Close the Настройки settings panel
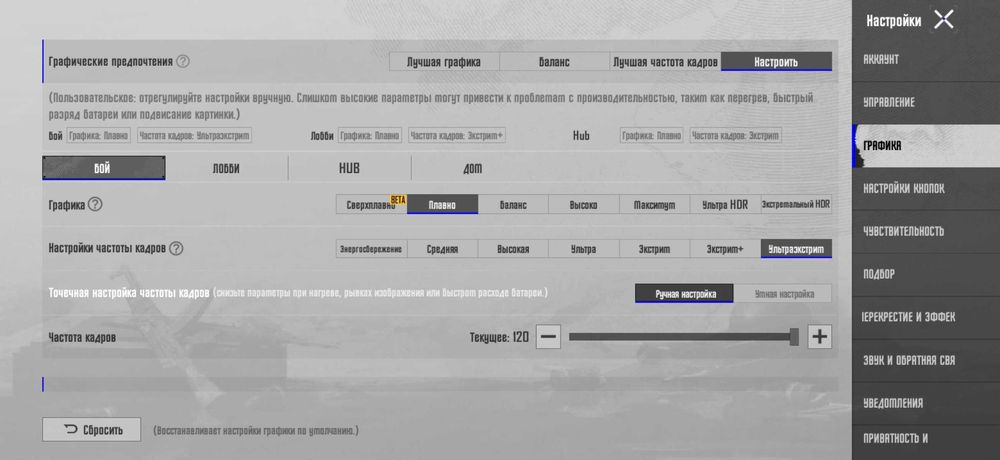This screenshot has width=1000, height=460. (943, 20)
